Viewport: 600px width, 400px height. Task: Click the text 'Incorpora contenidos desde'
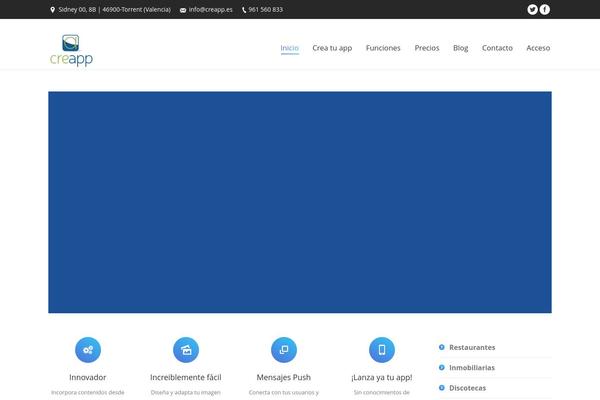click(88, 392)
